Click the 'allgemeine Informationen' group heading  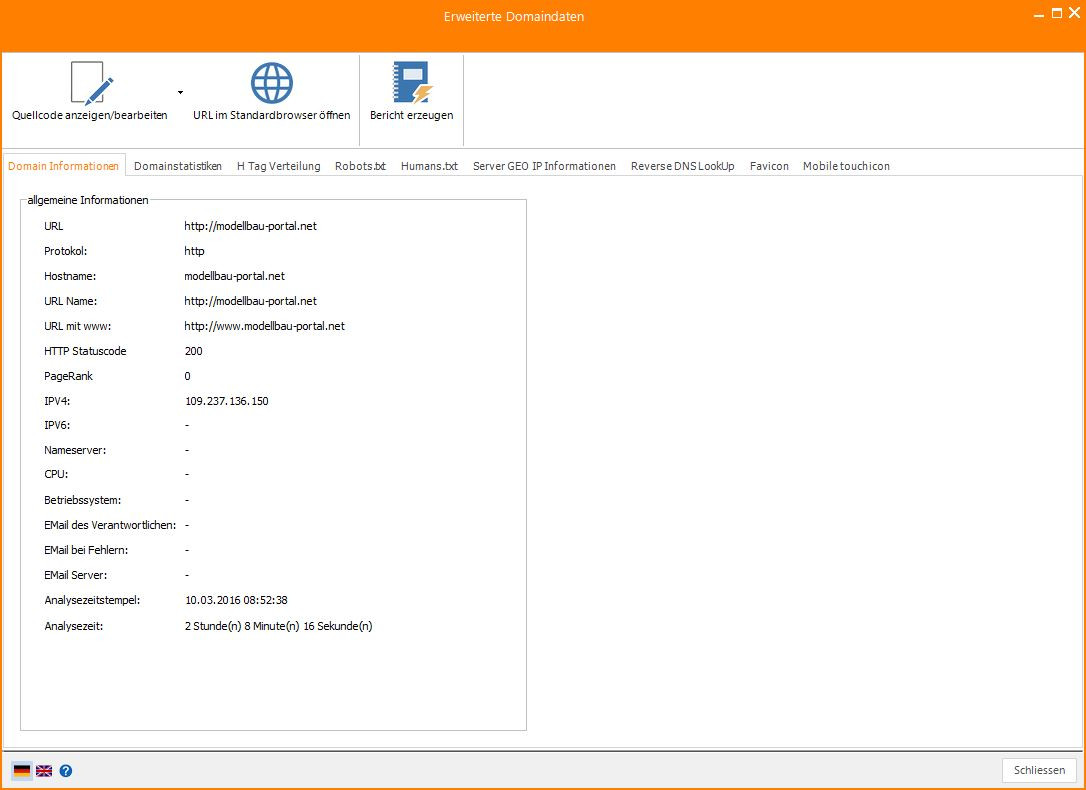click(88, 200)
